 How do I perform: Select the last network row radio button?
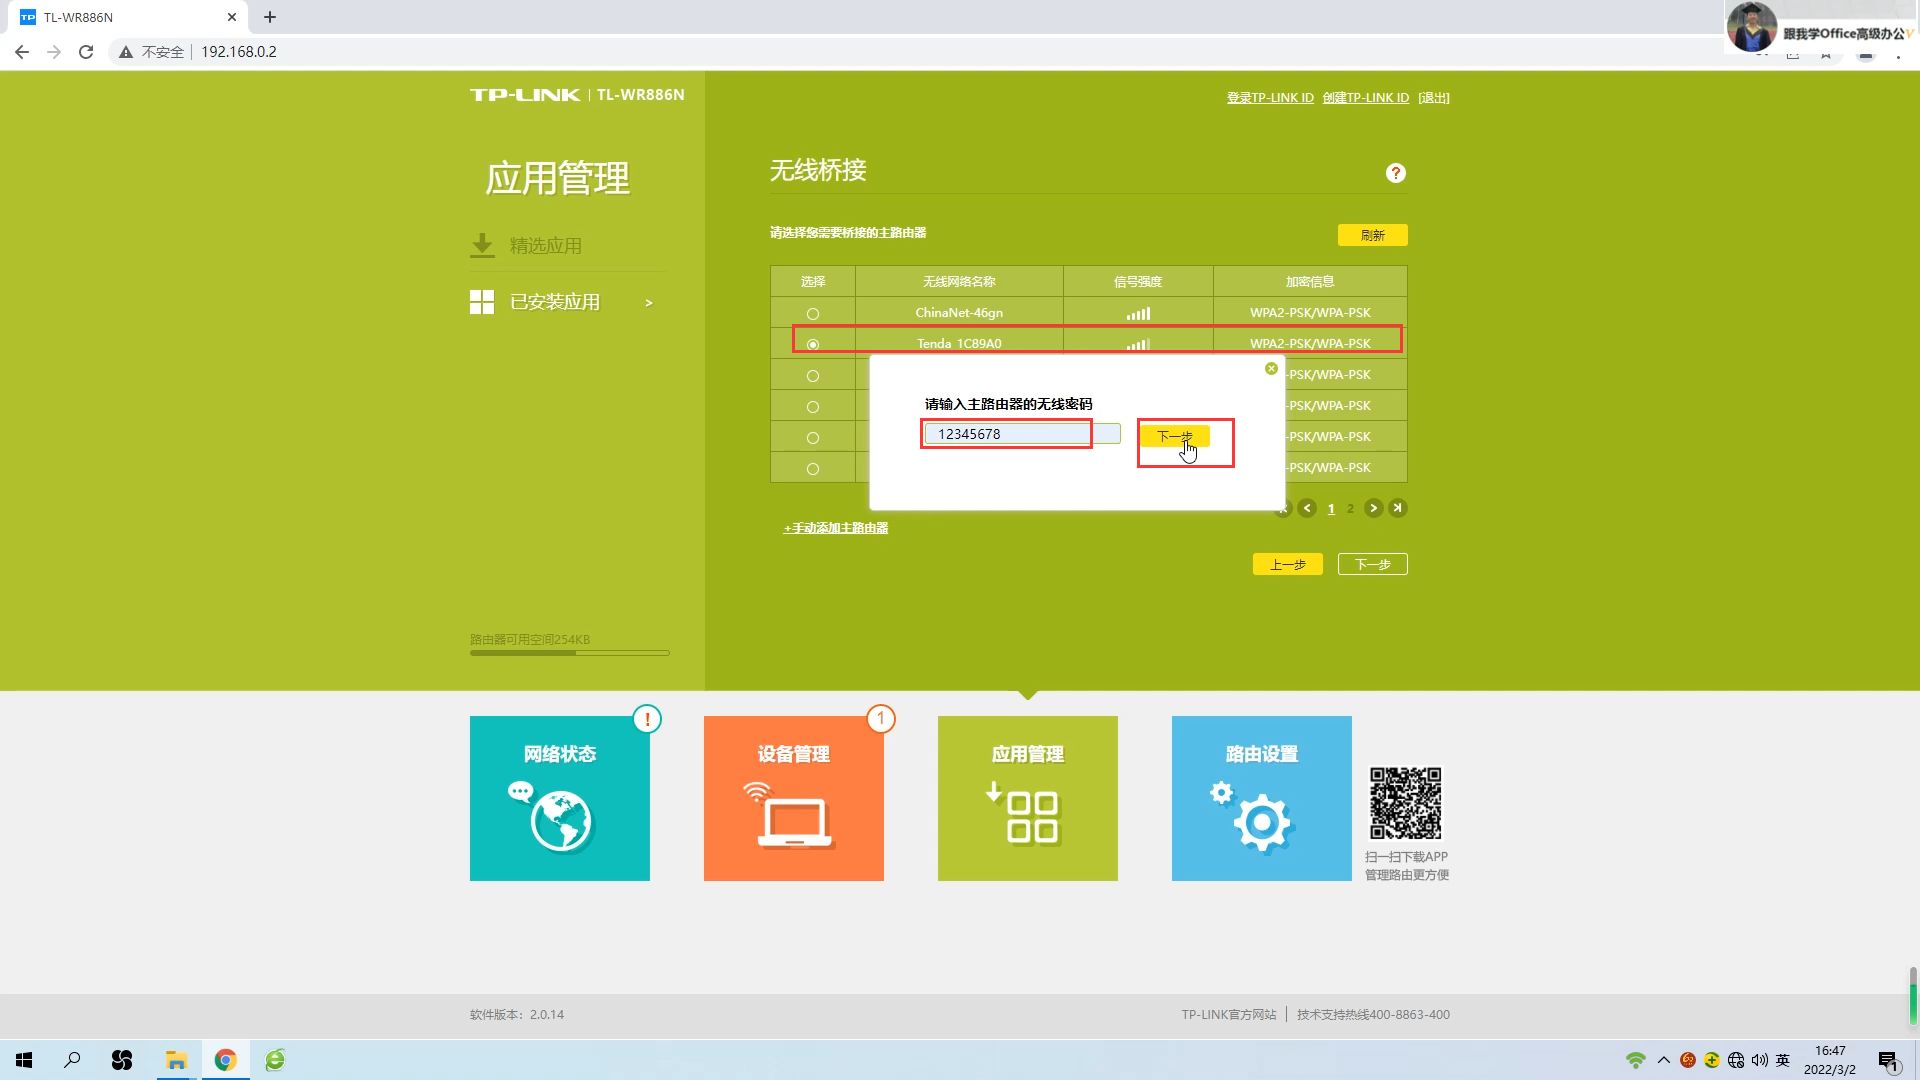point(812,469)
